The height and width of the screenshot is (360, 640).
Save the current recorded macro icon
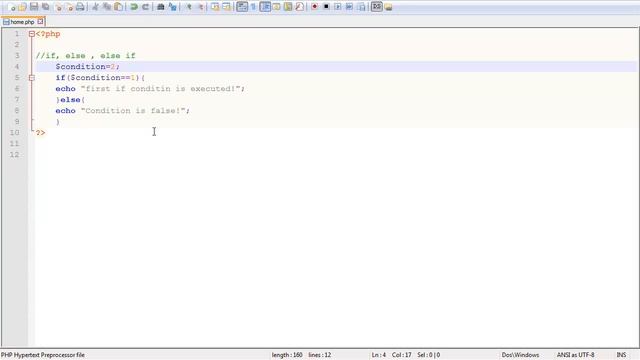pyautogui.click(x=361, y=7)
